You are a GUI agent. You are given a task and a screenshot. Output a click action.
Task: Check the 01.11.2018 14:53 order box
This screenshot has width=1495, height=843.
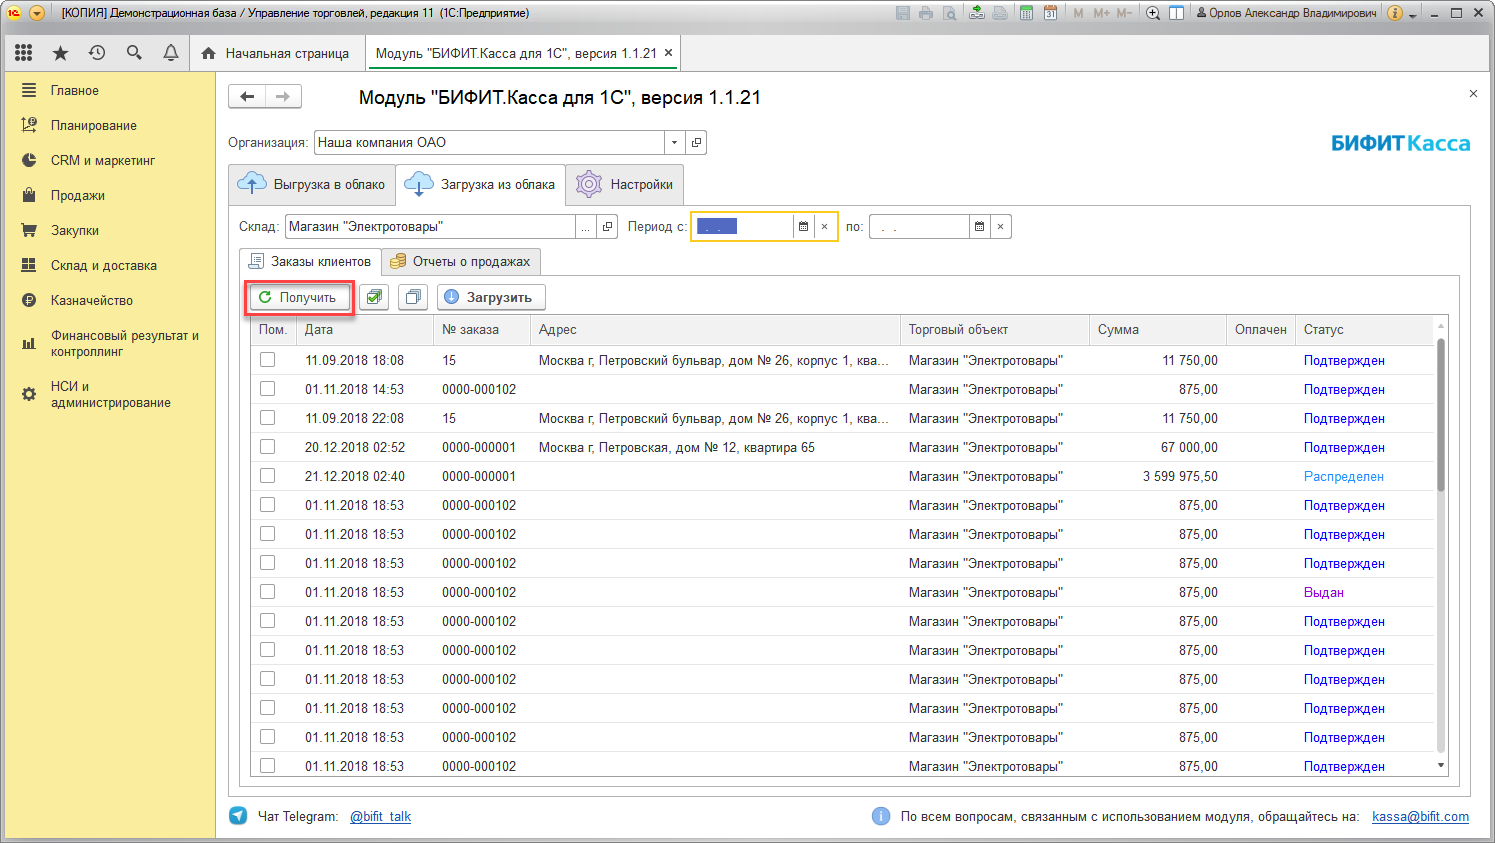coord(267,389)
